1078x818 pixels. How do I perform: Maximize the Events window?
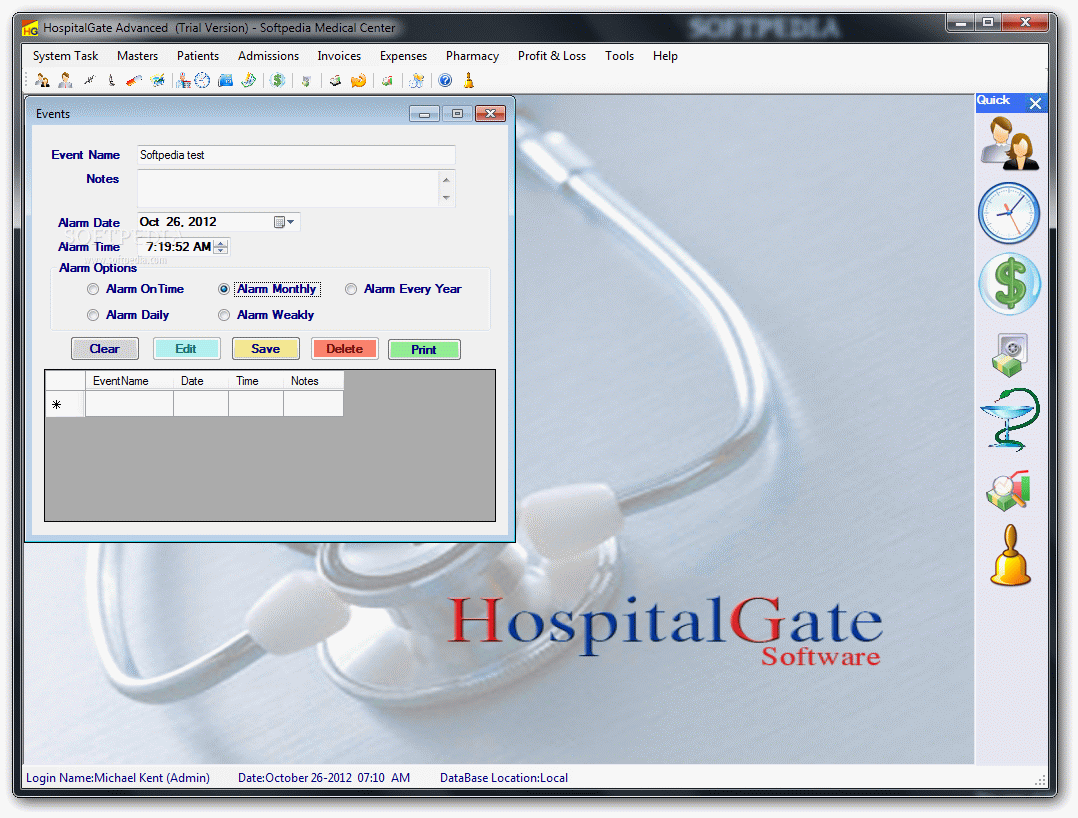tap(457, 113)
